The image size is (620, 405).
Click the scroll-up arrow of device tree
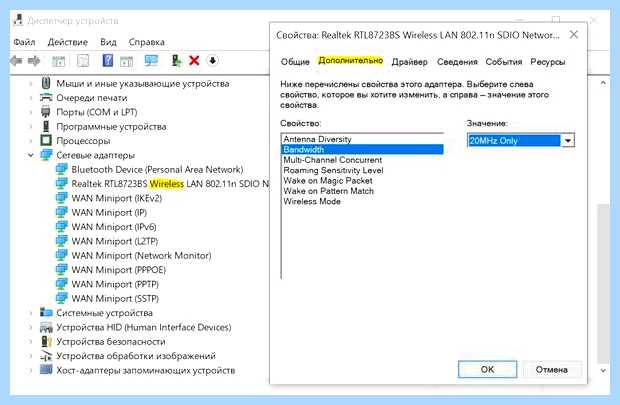[603, 83]
